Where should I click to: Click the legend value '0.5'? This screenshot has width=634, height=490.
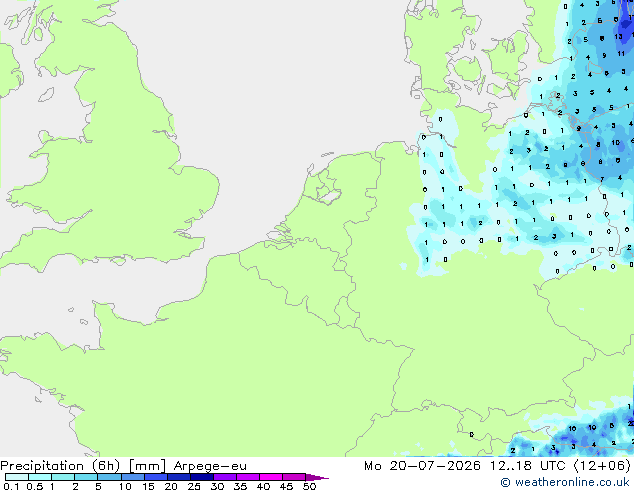pyautogui.click(x=34, y=486)
